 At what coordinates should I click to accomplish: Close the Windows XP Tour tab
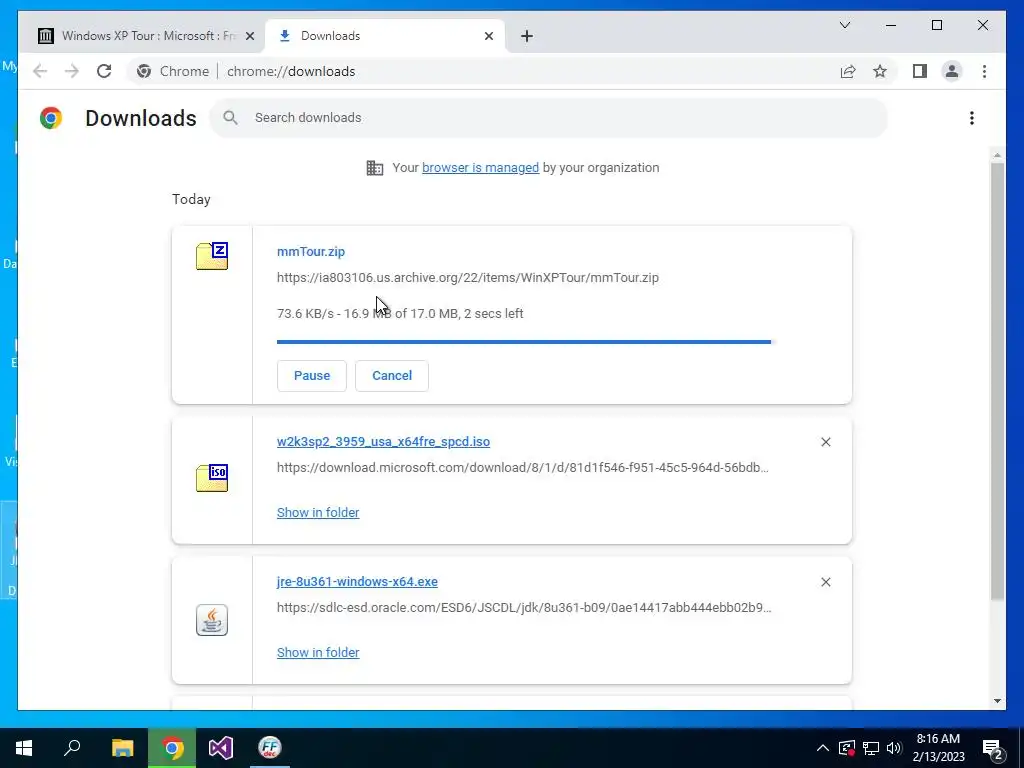[249, 37]
